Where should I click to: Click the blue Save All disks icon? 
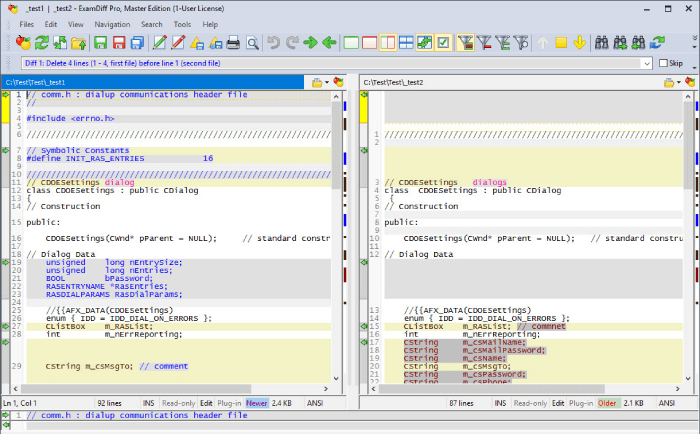137,43
